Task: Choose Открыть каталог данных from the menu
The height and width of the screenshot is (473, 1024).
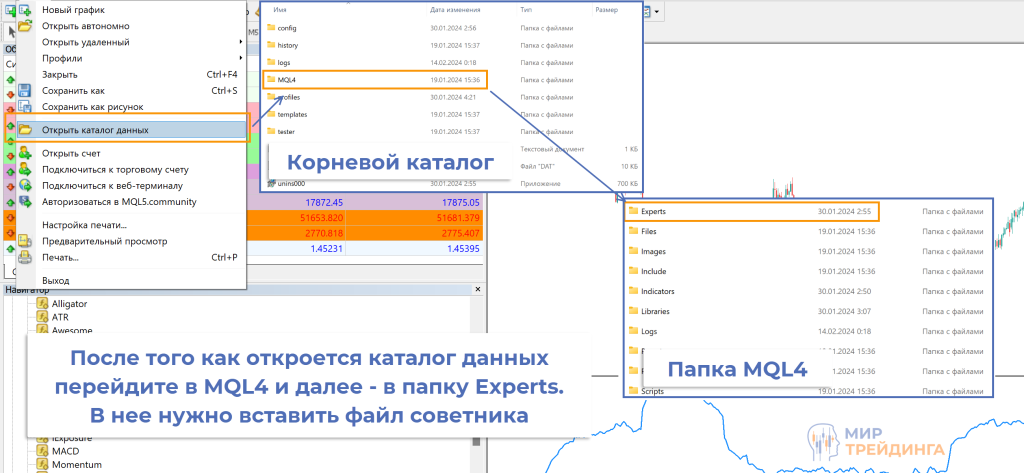Action: click(95, 130)
